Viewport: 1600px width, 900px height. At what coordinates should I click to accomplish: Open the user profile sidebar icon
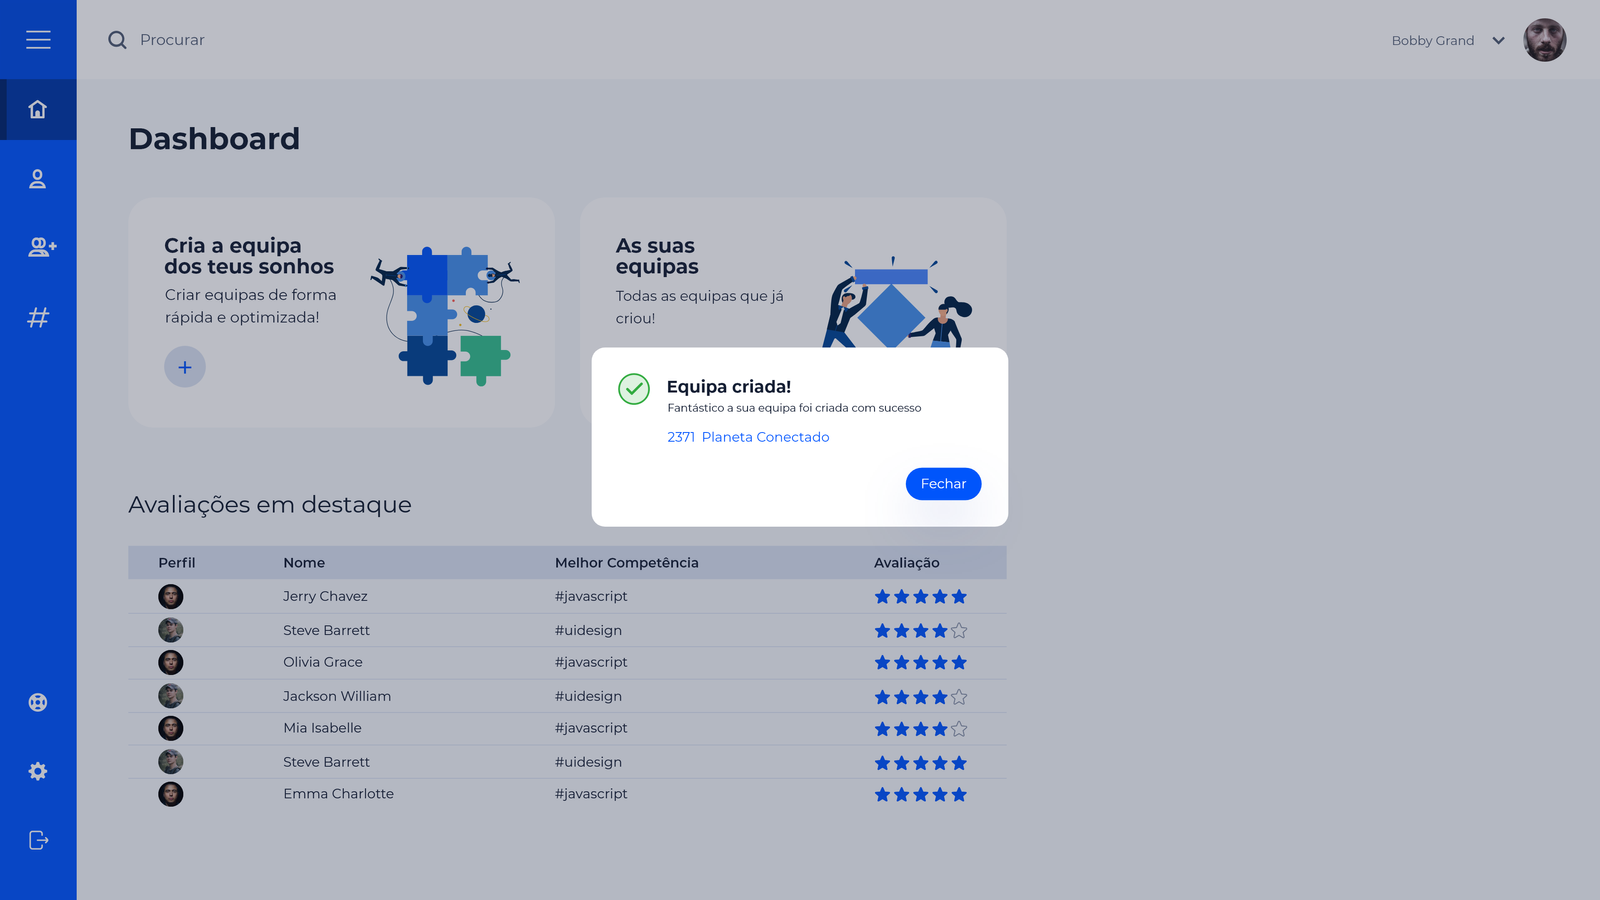click(x=38, y=179)
